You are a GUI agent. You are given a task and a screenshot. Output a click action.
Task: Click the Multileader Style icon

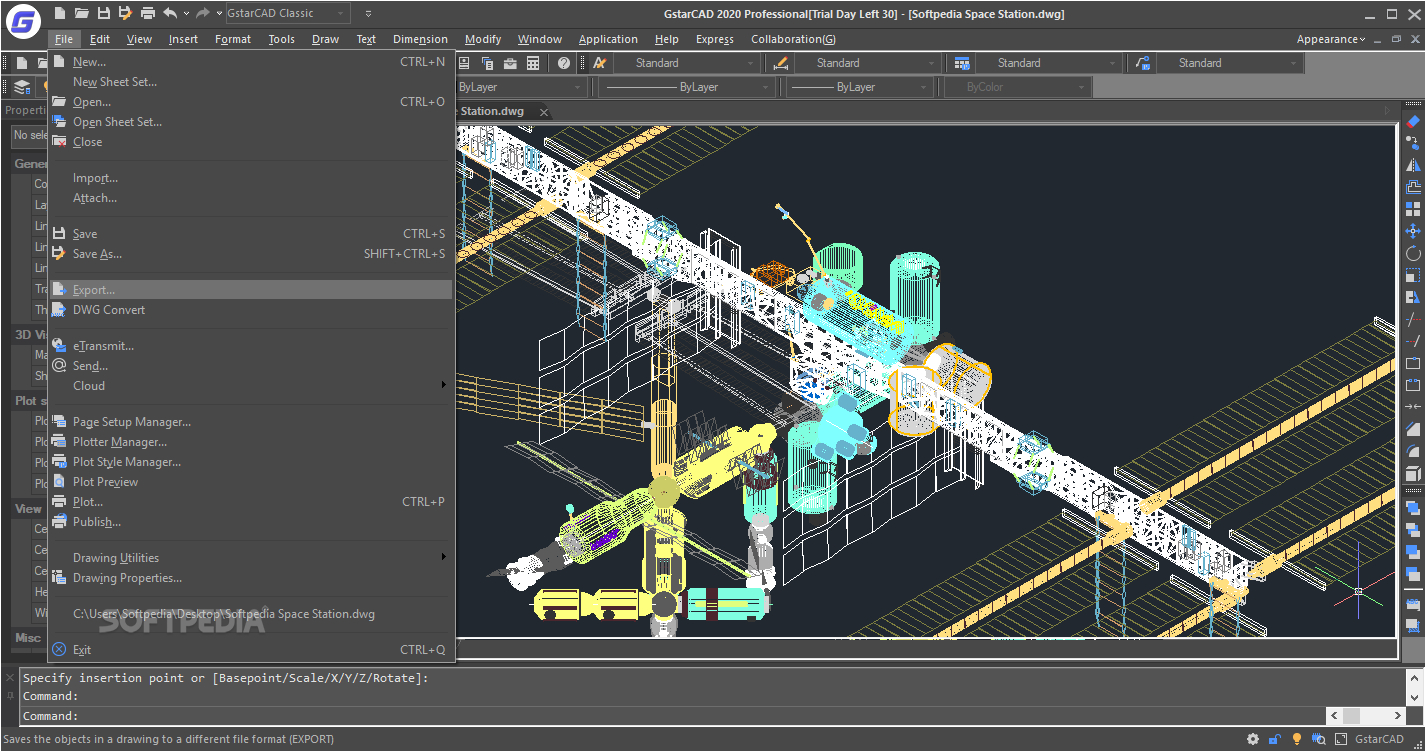(x=1143, y=63)
